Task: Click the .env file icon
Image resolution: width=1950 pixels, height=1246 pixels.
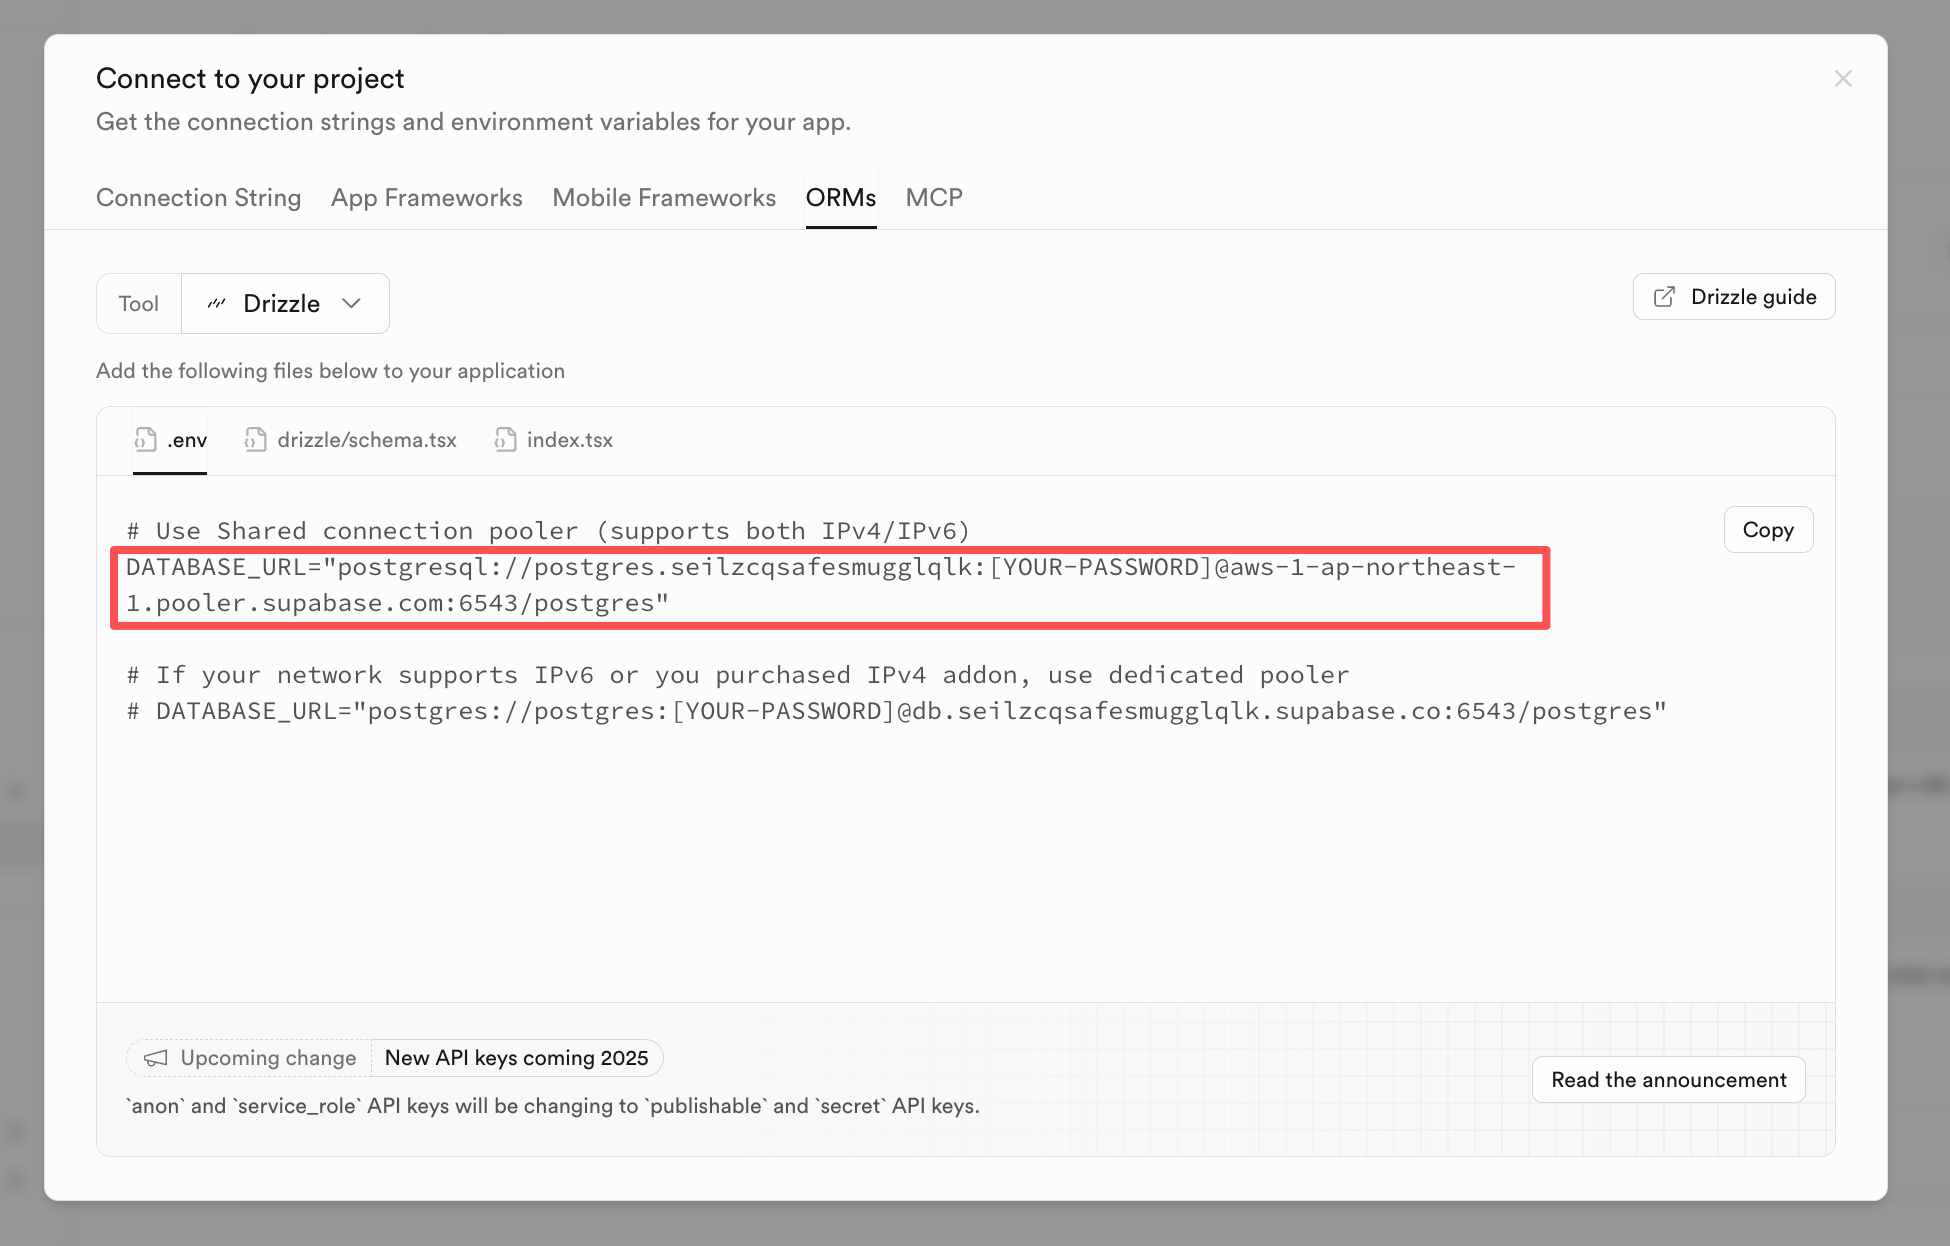Action: click(146, 440)
